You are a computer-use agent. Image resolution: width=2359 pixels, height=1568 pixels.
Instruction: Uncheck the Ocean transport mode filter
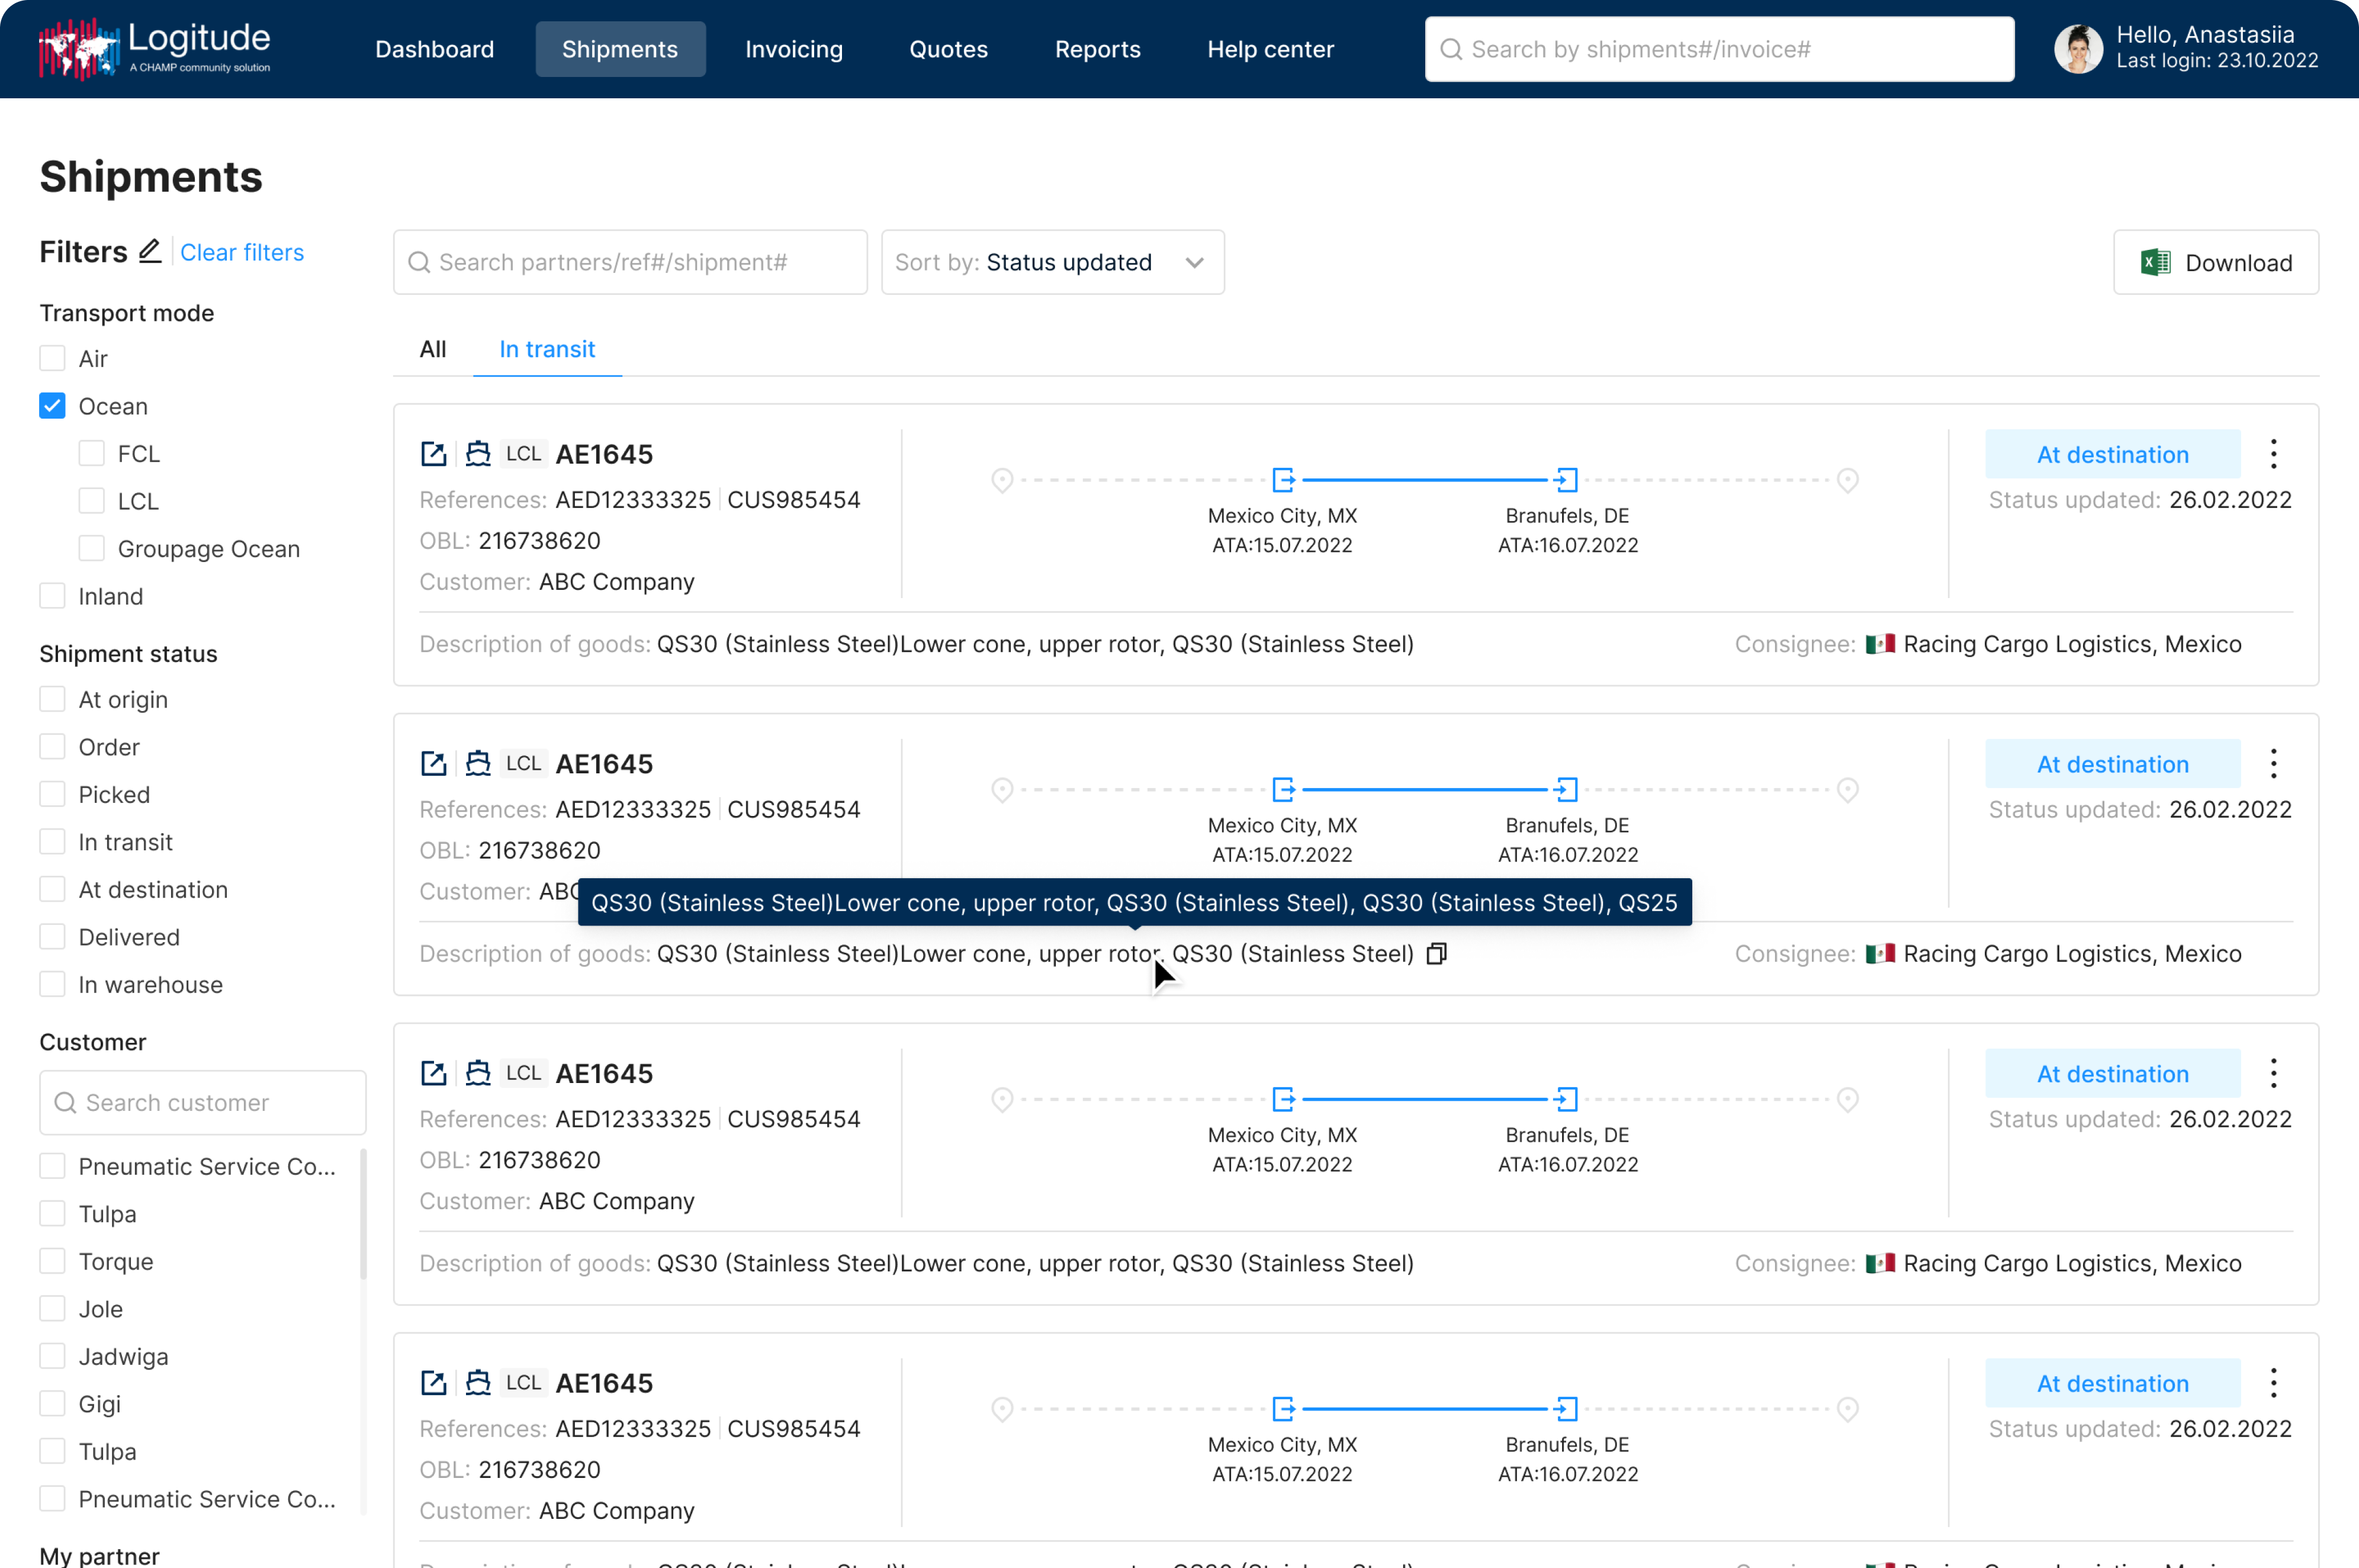pyautogui.click(x=52, y=406)
